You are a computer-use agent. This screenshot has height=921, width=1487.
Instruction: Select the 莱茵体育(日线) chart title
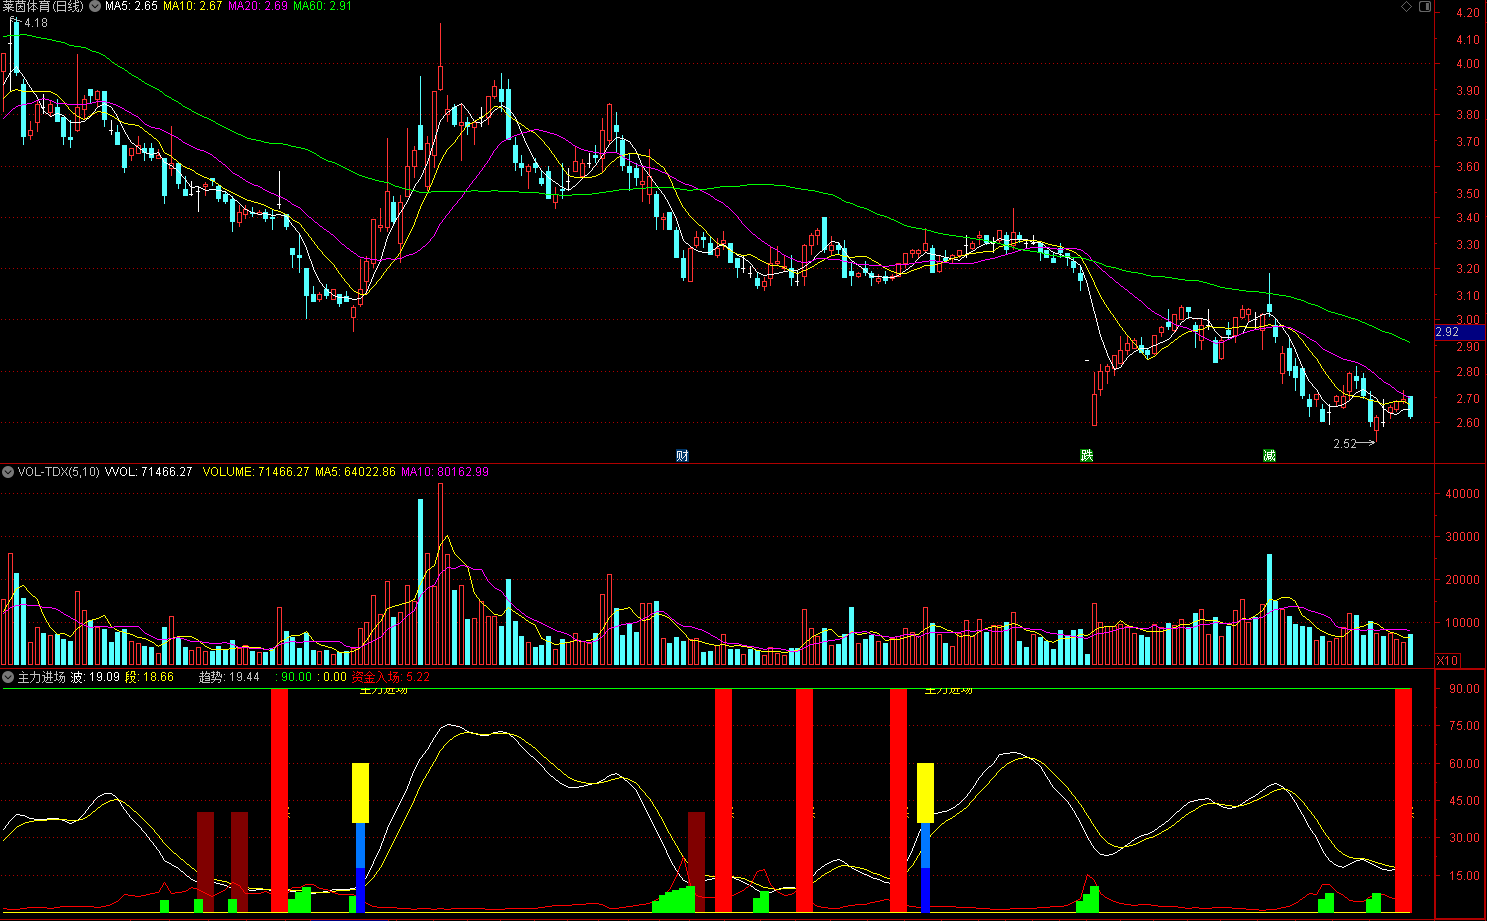pos(43,7)
